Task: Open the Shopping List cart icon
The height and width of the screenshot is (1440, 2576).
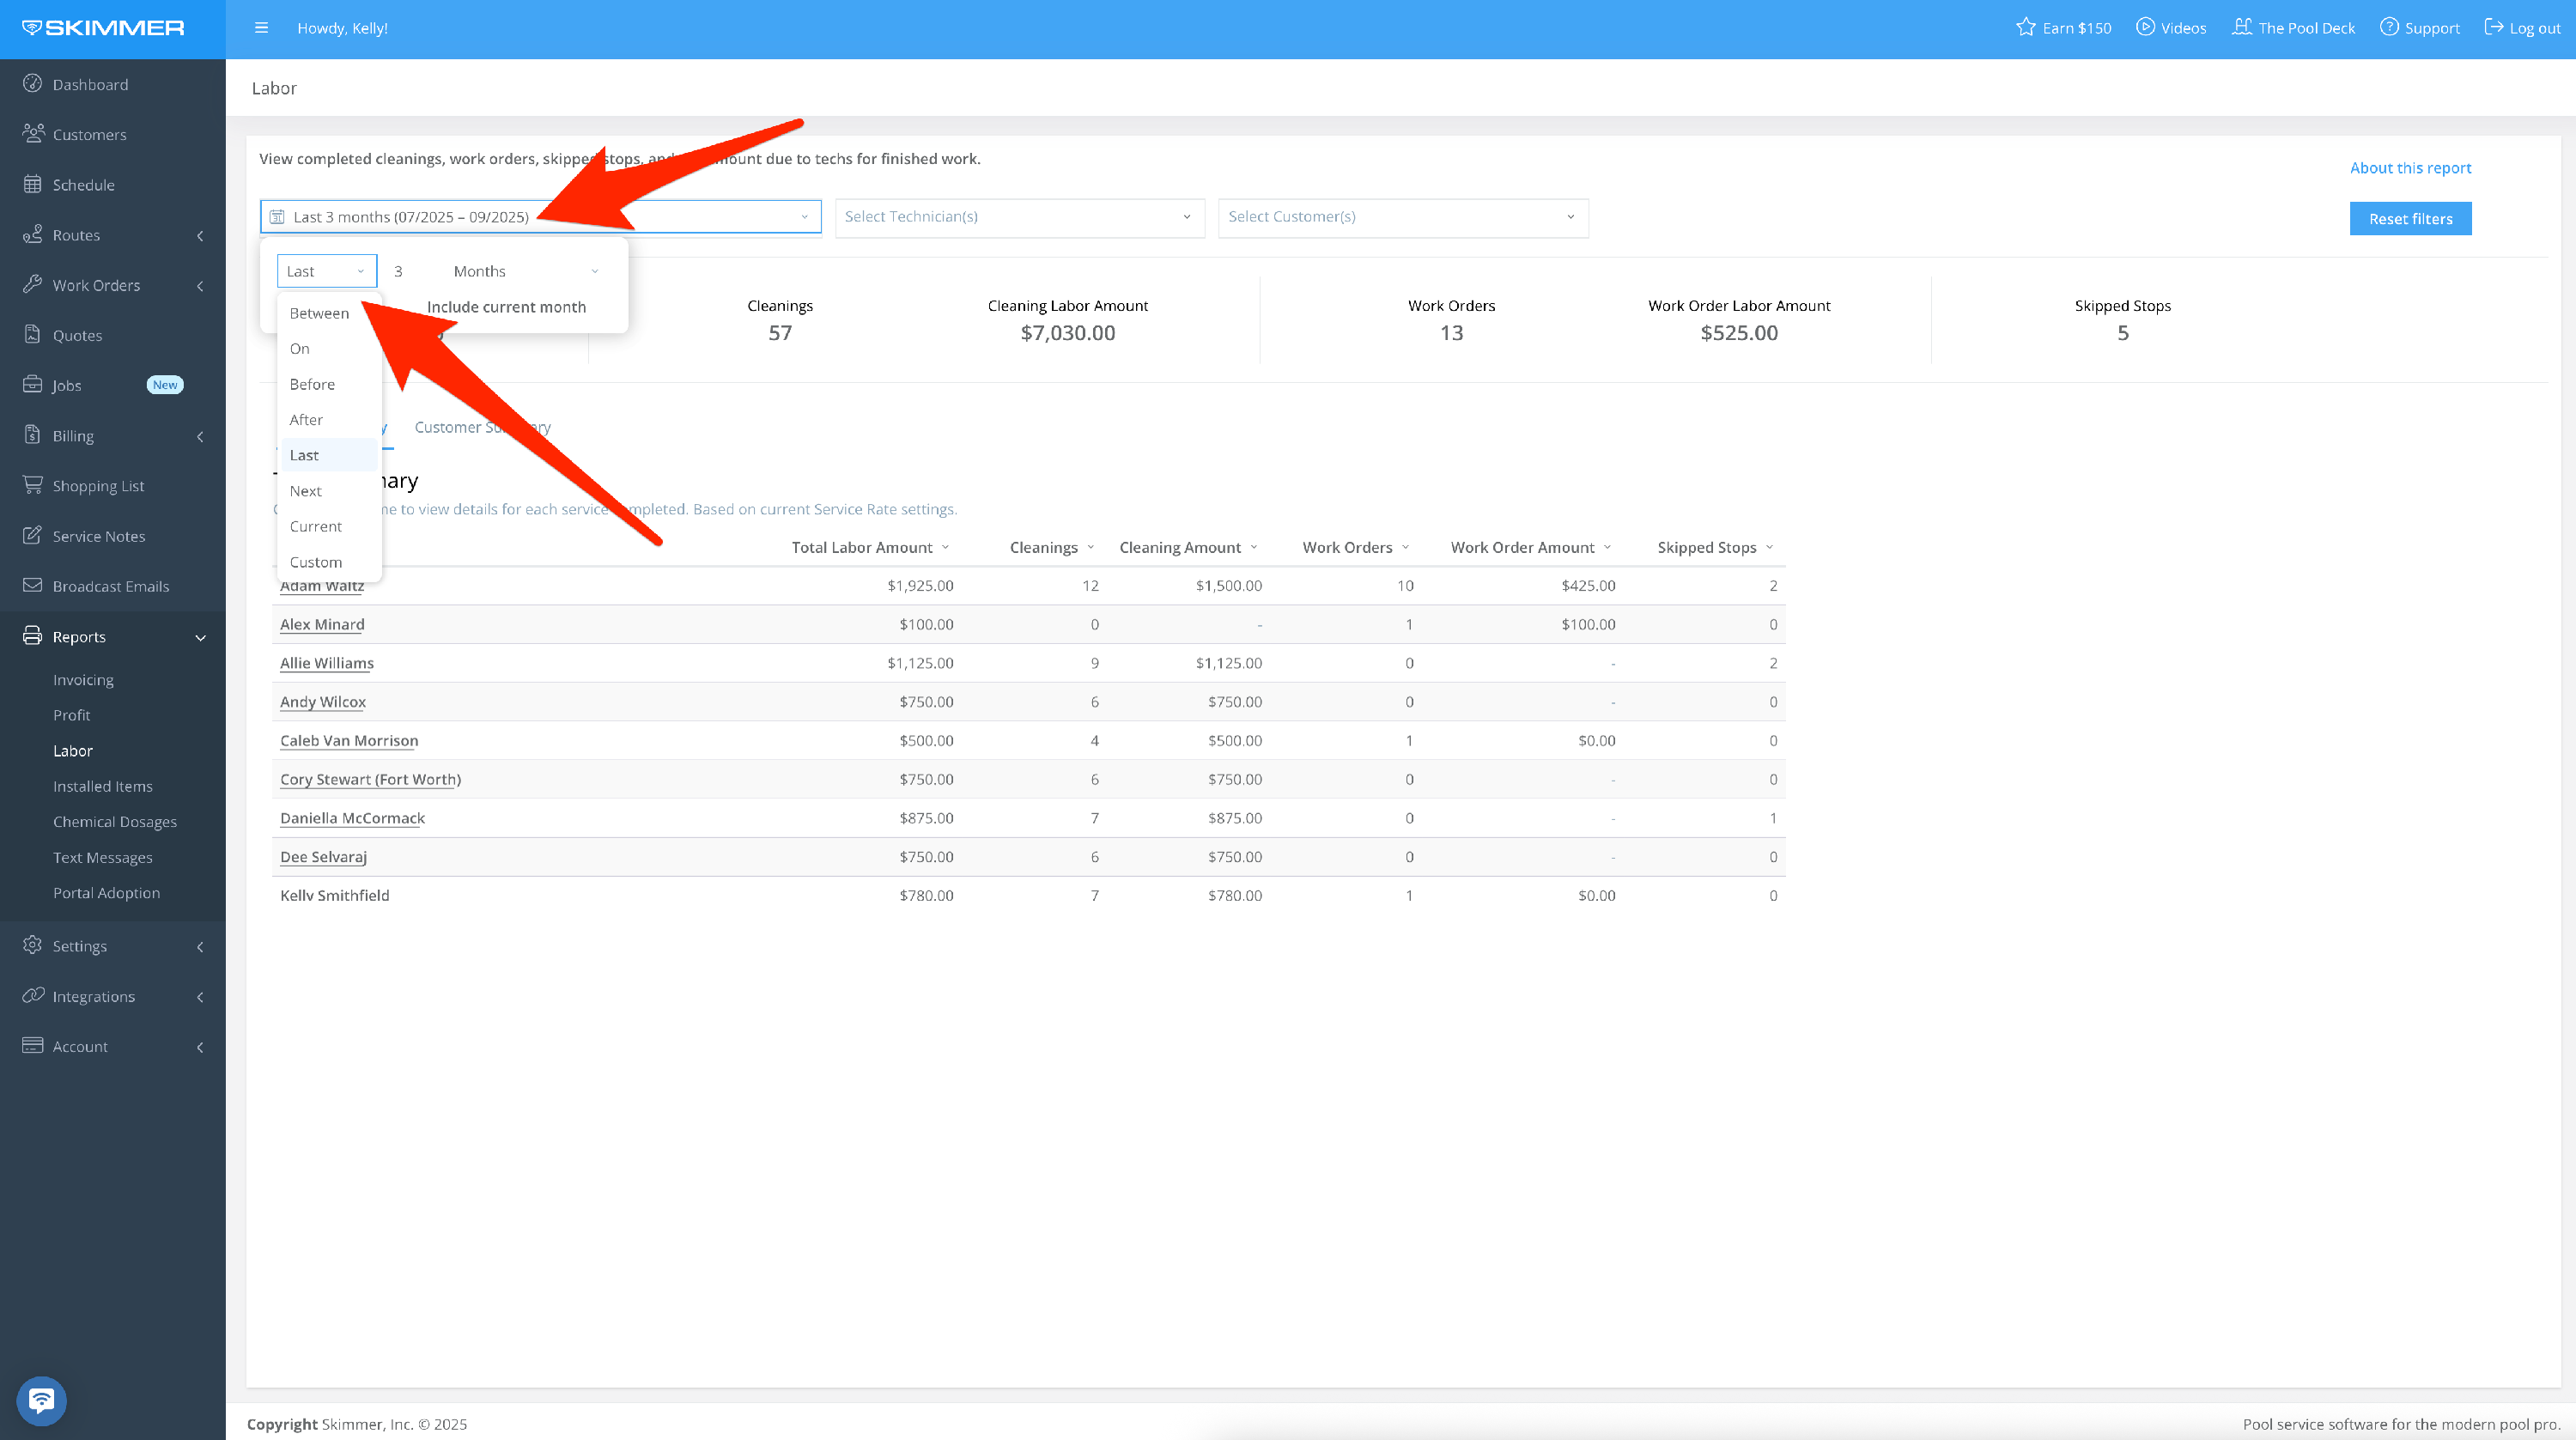Action: pyautogui.click(x=32, y=485)
